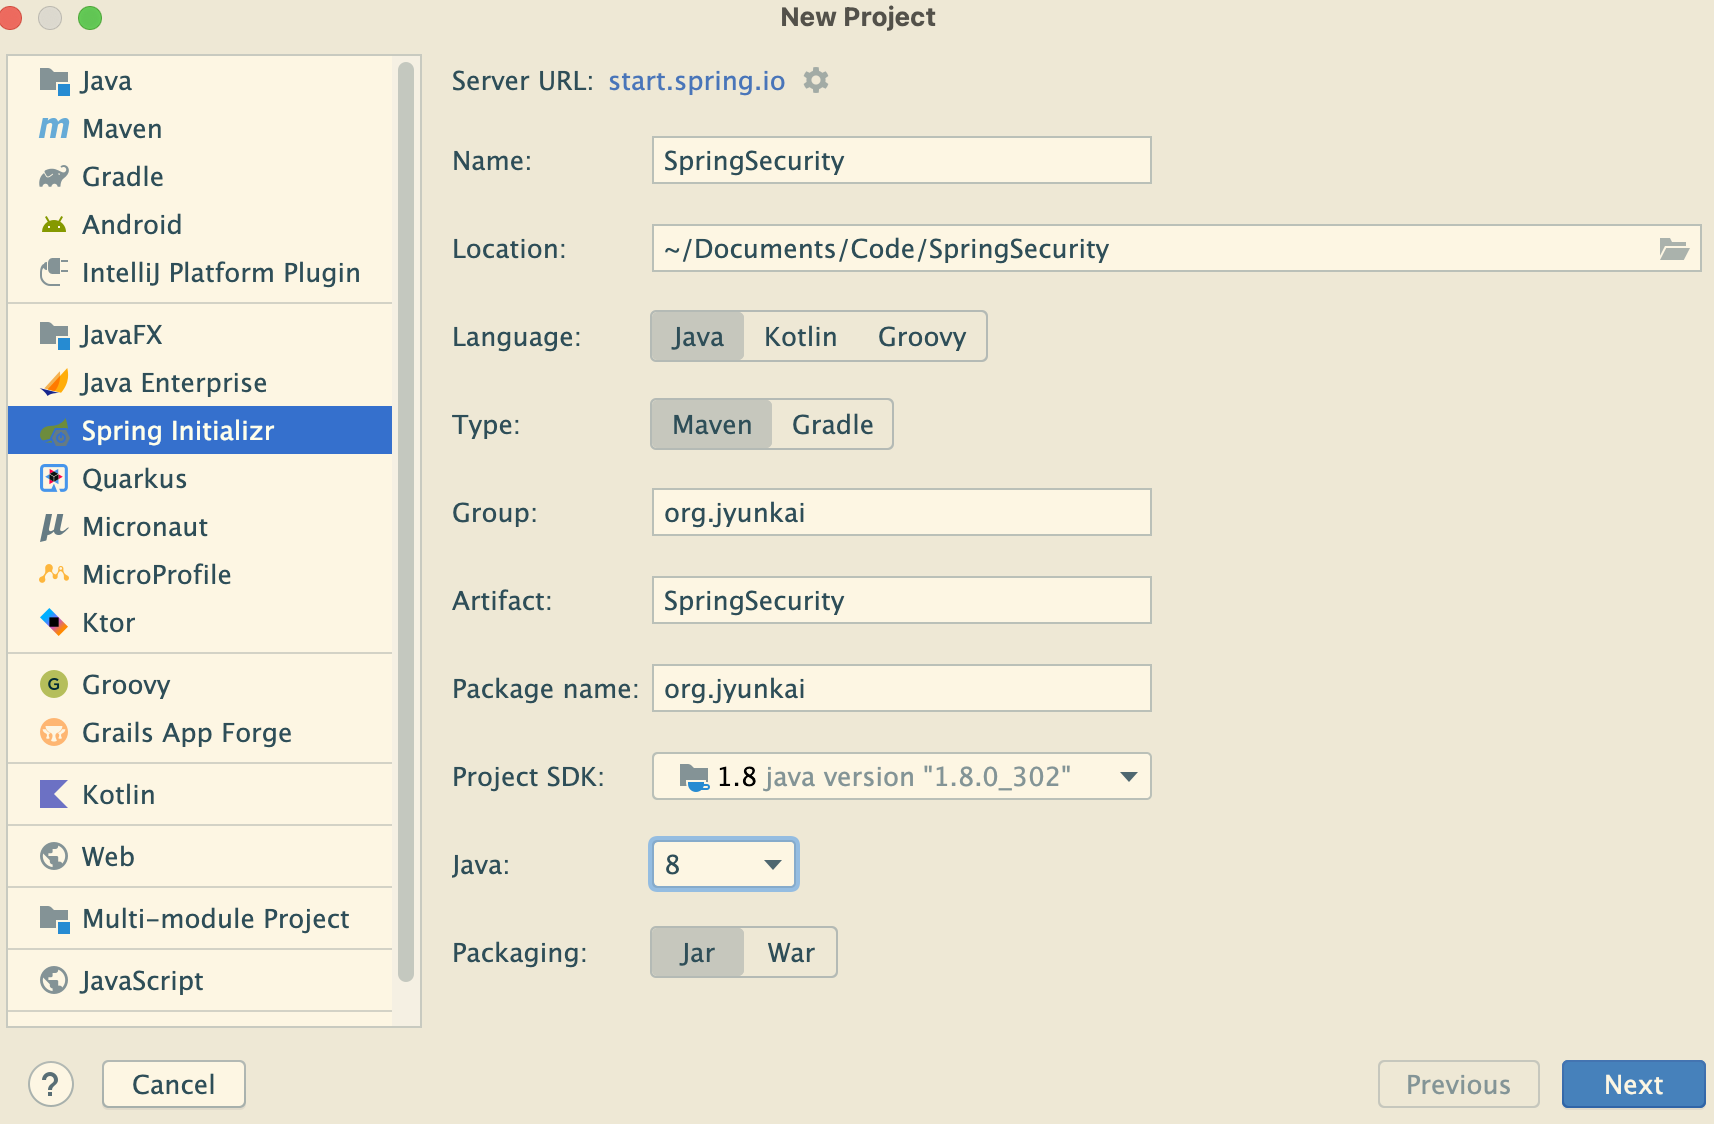Image resolution: width=1714 pixels, height=1124 pixels.
Task: Click the Micronaut mu icon
Action: point(54,527)
